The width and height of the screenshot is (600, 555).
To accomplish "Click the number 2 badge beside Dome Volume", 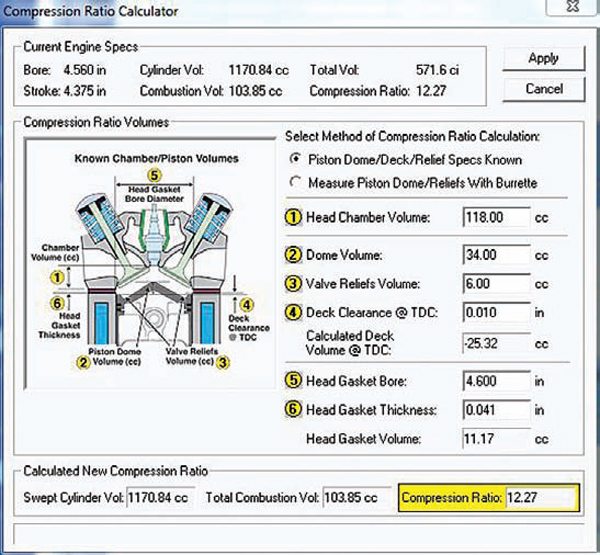I will [293, 255].
